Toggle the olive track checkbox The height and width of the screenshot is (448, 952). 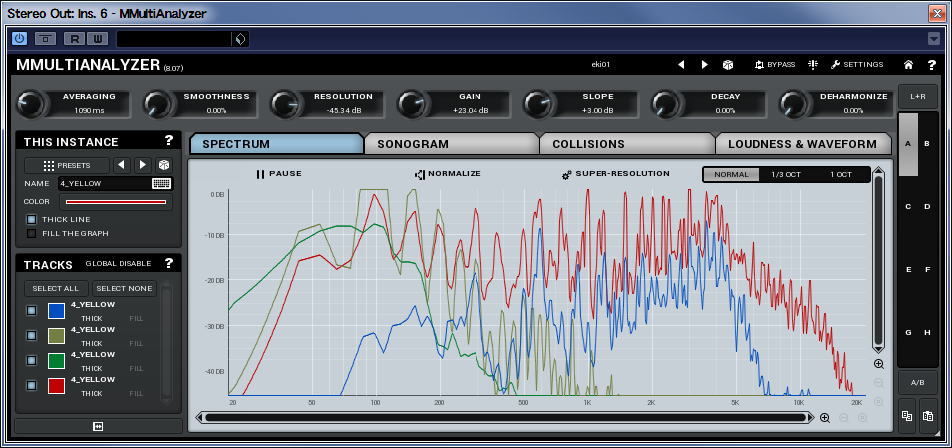[x=32, y=336]
